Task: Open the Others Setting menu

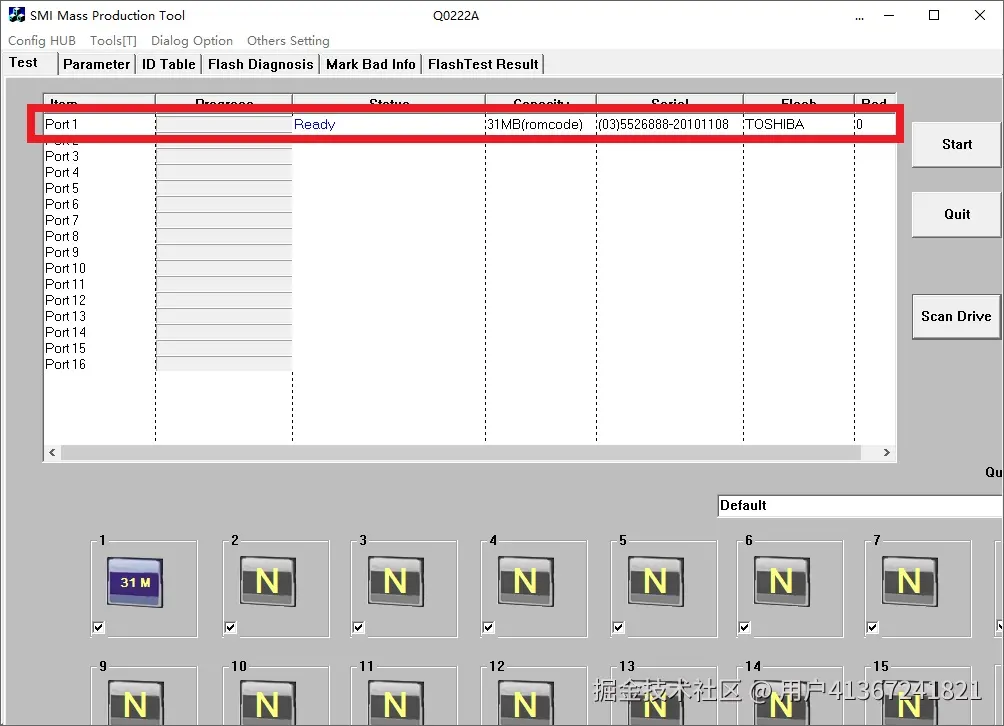Action: (288, 40)
